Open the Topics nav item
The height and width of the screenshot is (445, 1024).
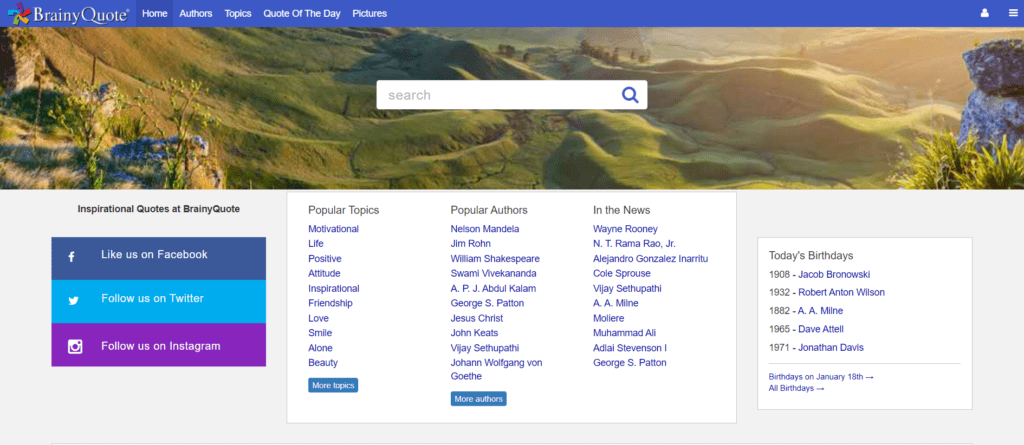click(x=238, y=13)
